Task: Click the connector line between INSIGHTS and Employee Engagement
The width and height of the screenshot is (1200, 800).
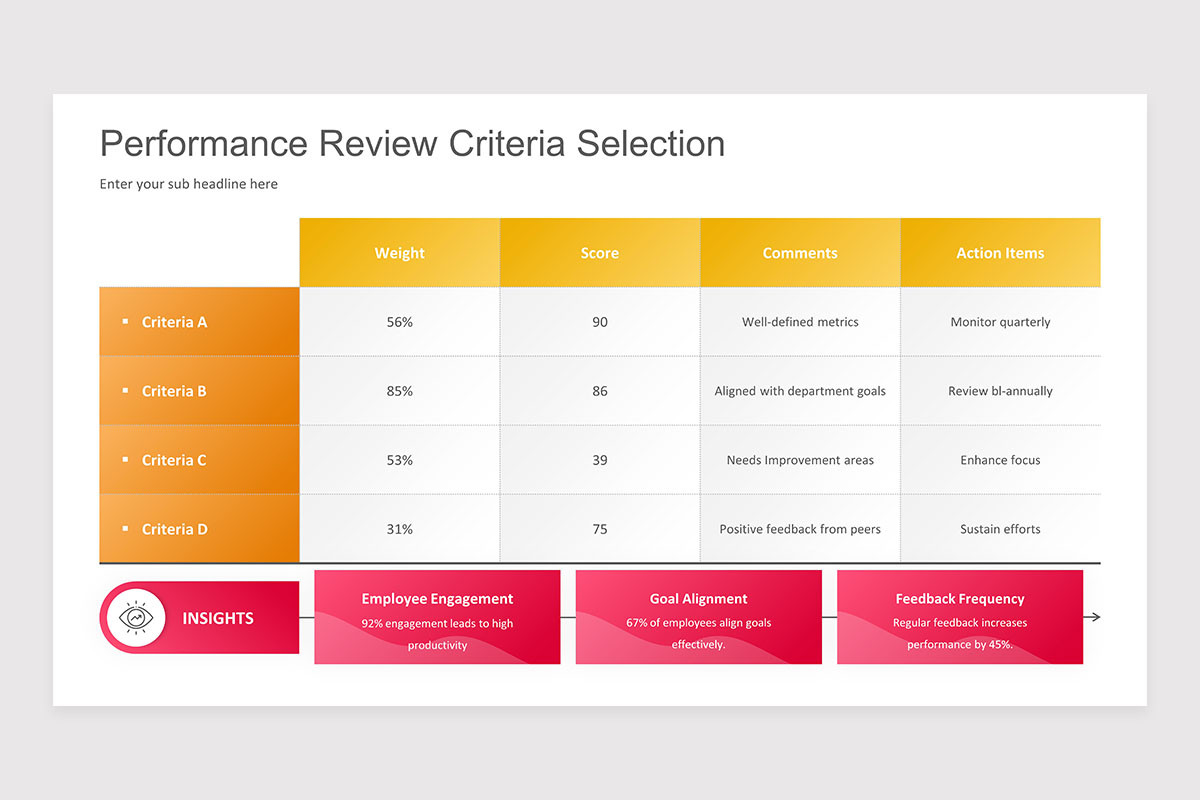Action: click(306, 618)
